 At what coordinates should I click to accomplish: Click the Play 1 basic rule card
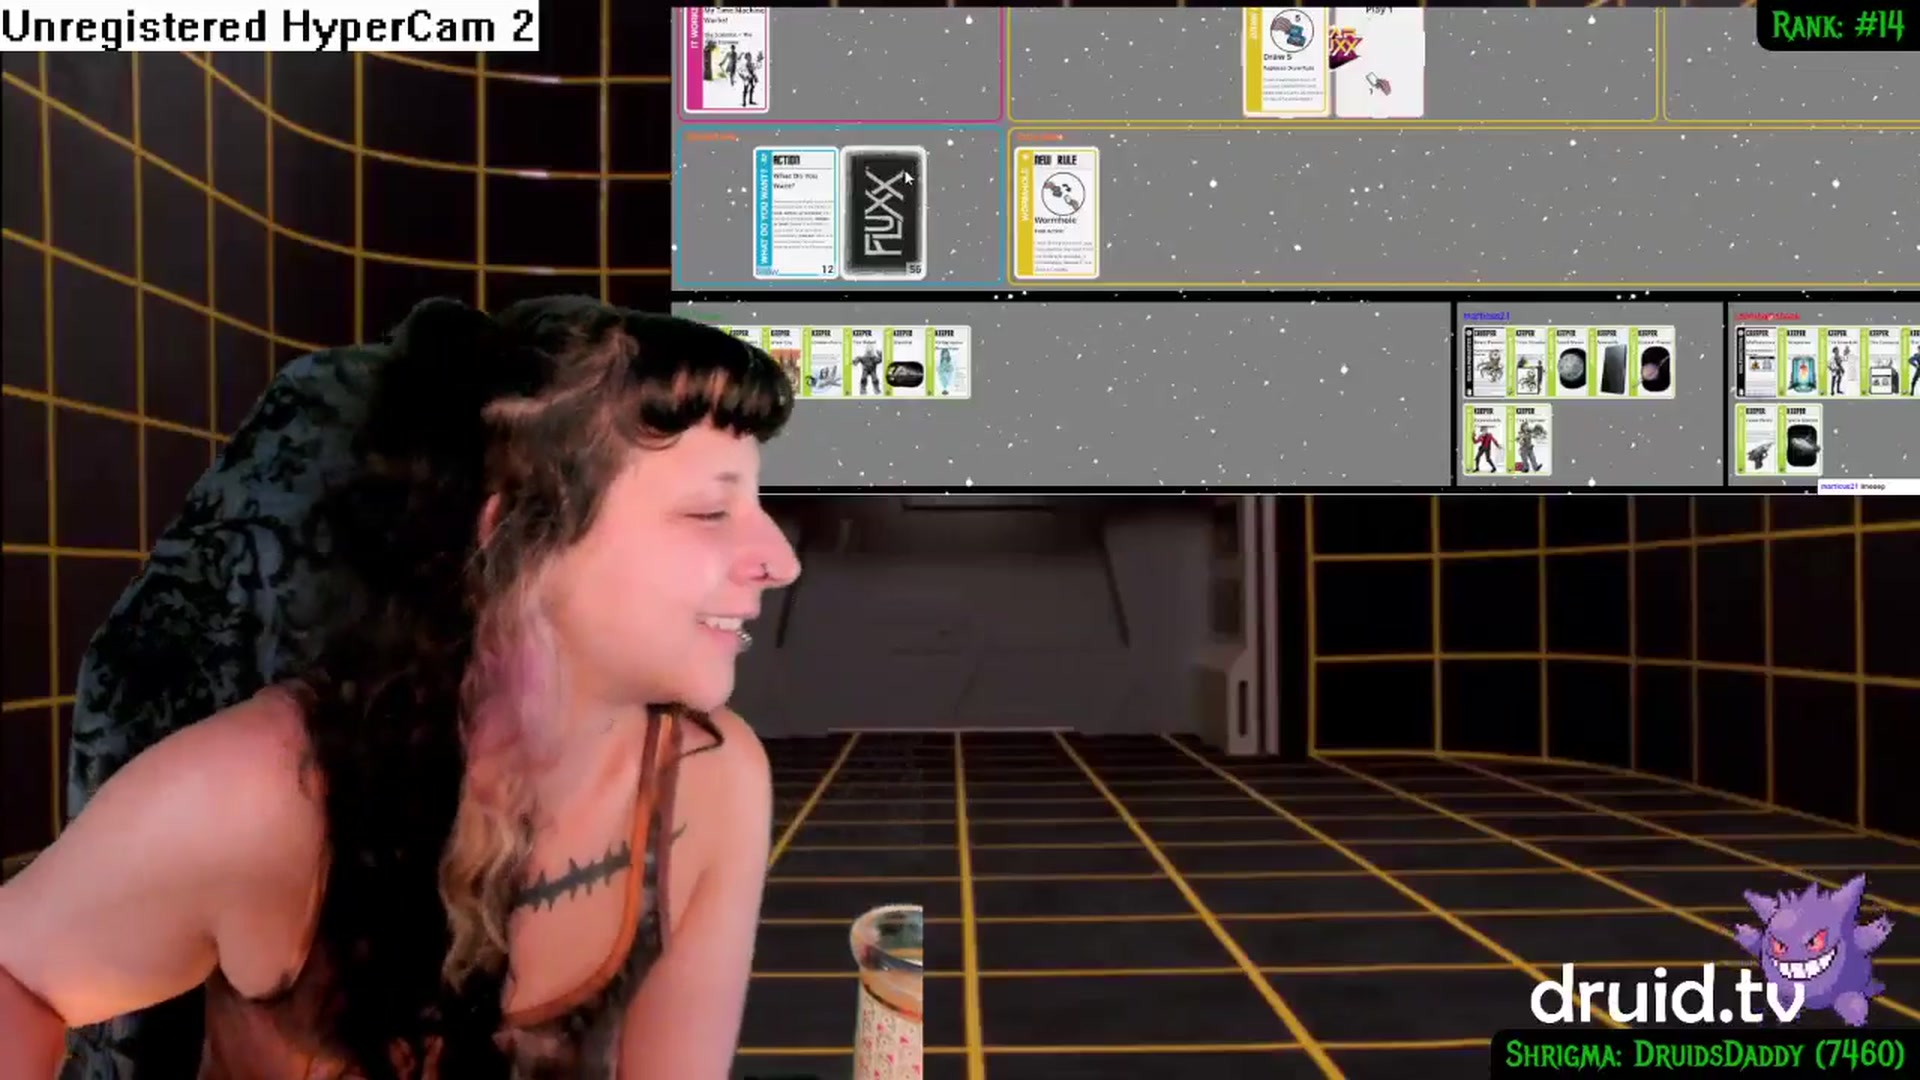tap(1379, 60)
